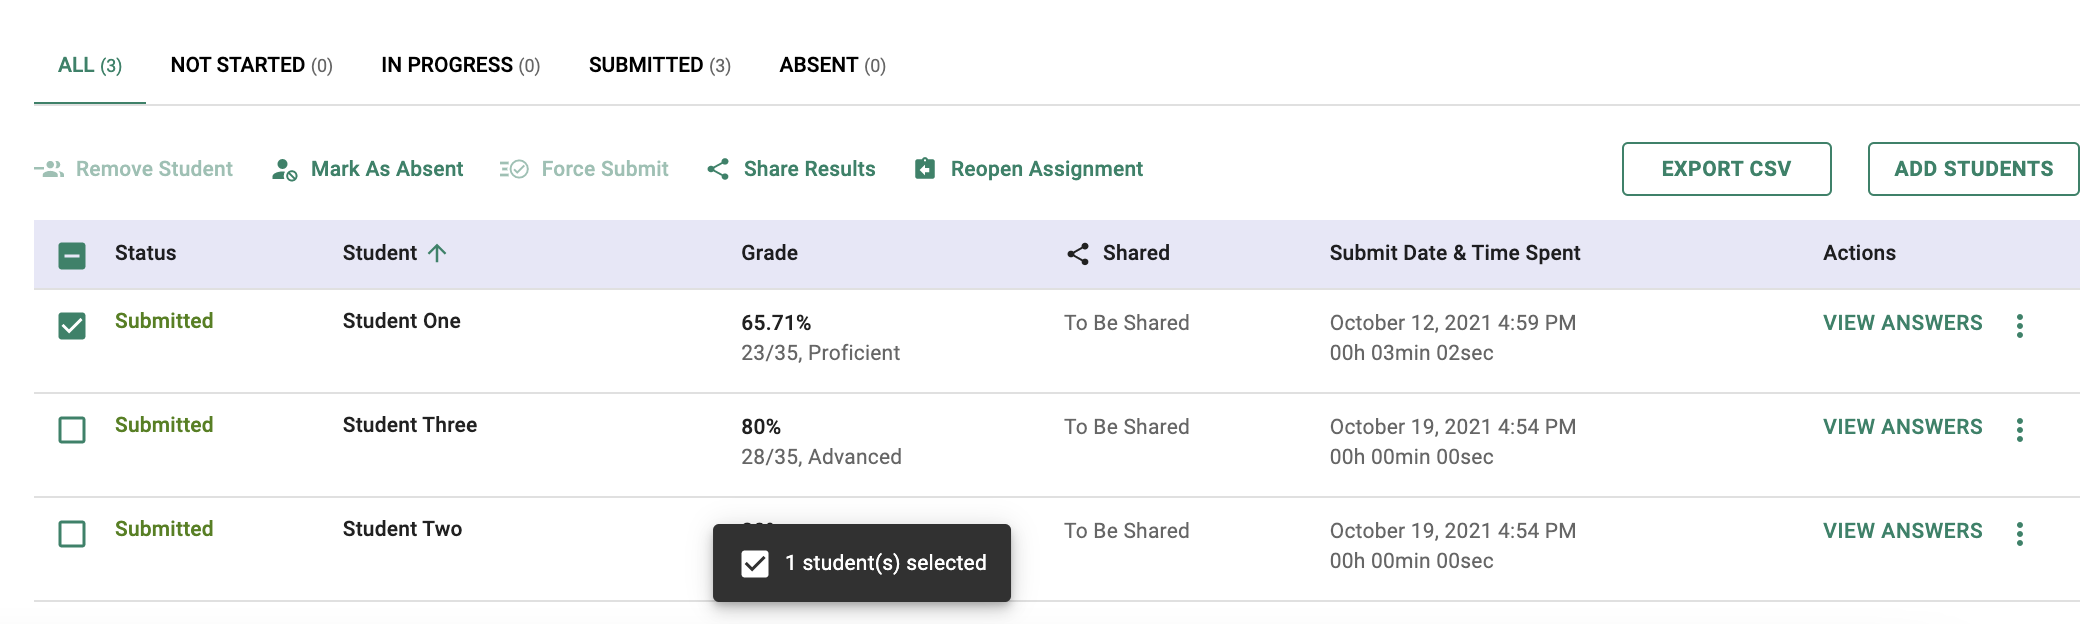The height and width of the screenshot is (624, 2092).
Task: Switch to the Submitted tab
Action: pos(660,66)
